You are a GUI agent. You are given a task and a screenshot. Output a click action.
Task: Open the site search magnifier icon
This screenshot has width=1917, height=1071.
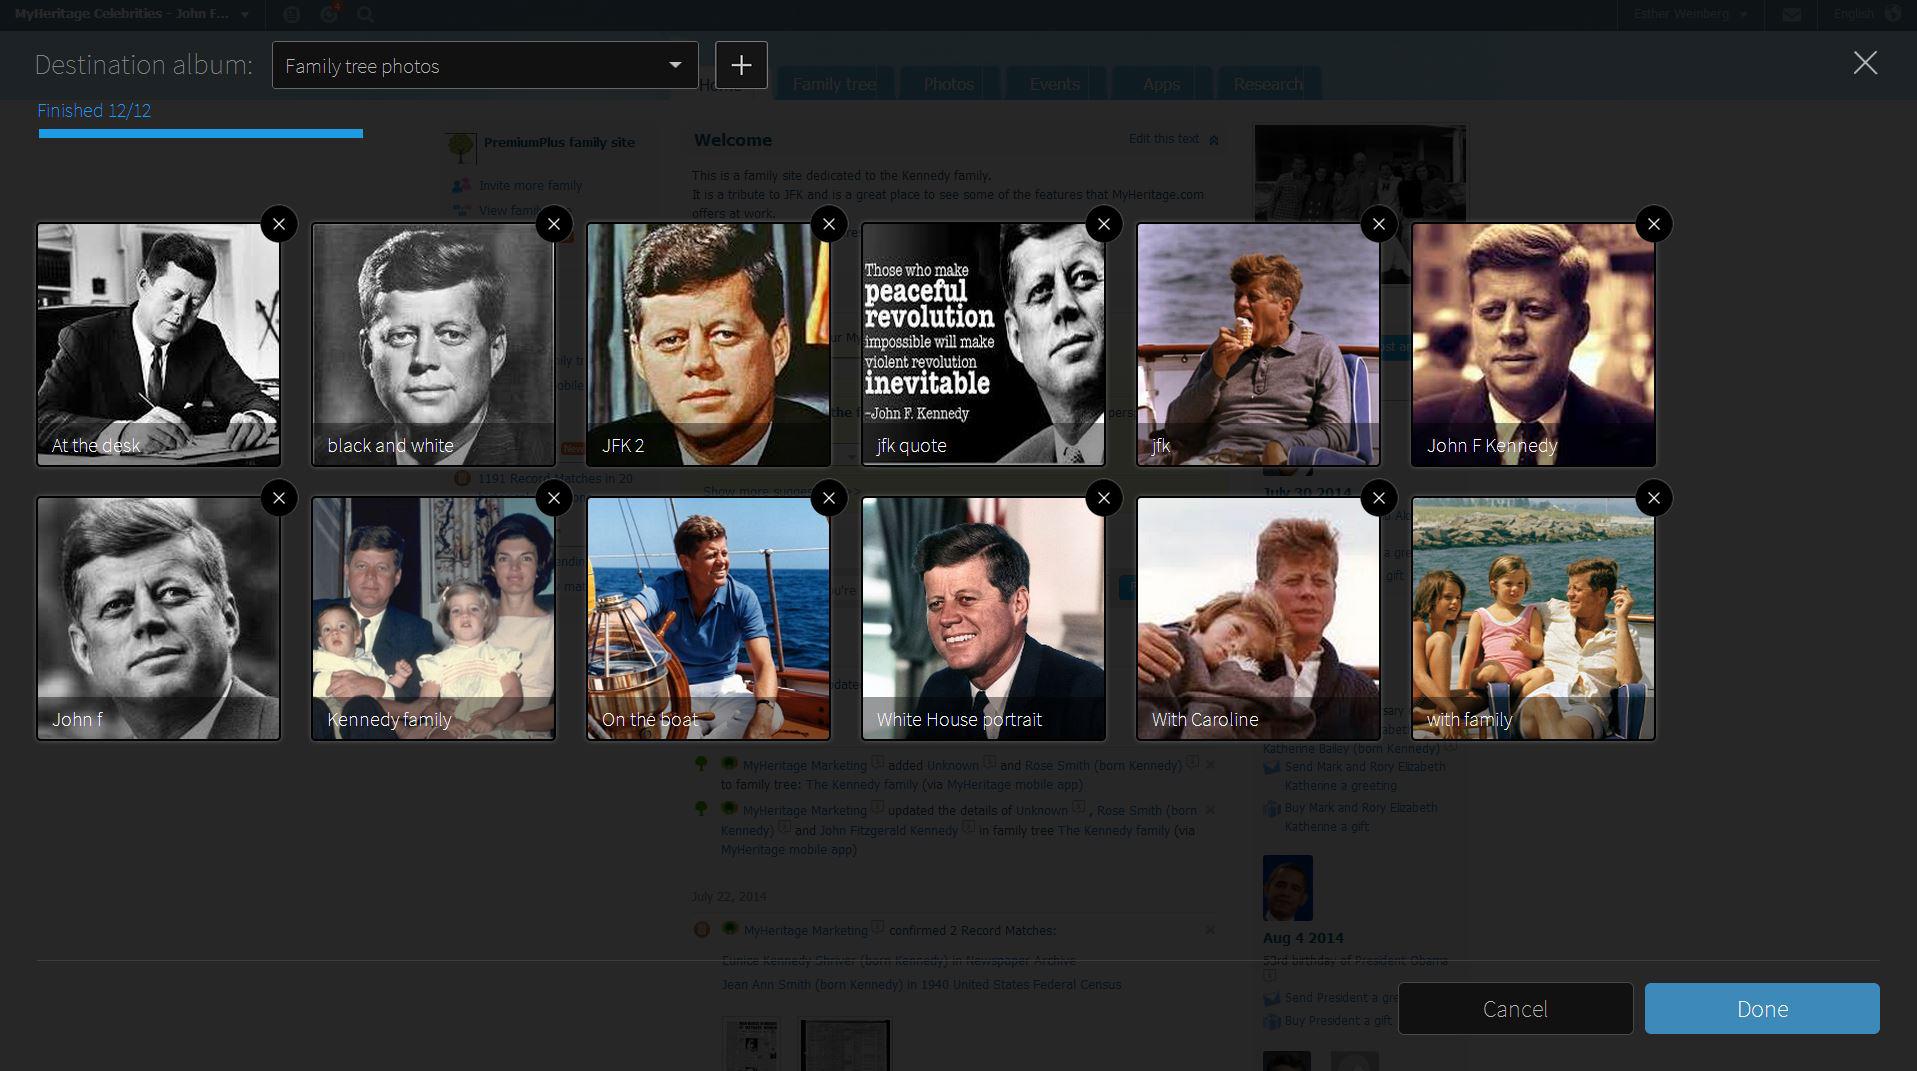tap(366, 14)
